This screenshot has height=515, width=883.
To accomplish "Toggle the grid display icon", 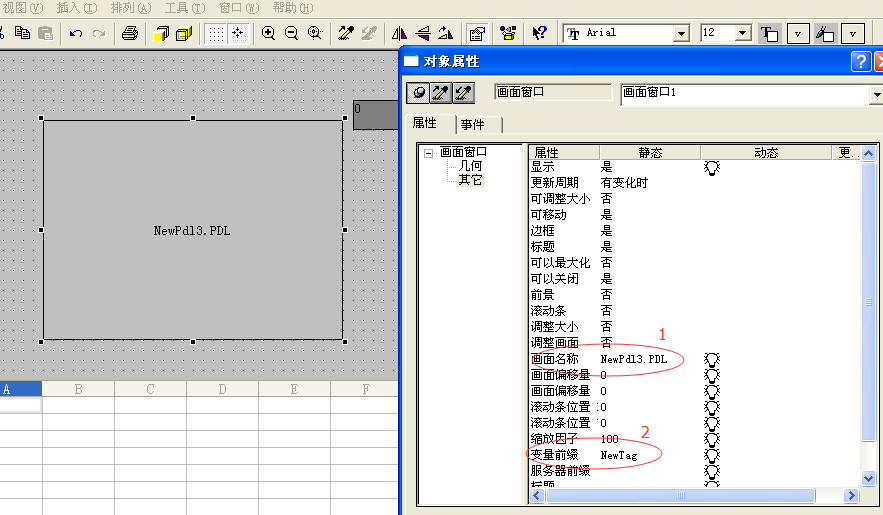I will (x=216, y=34).
